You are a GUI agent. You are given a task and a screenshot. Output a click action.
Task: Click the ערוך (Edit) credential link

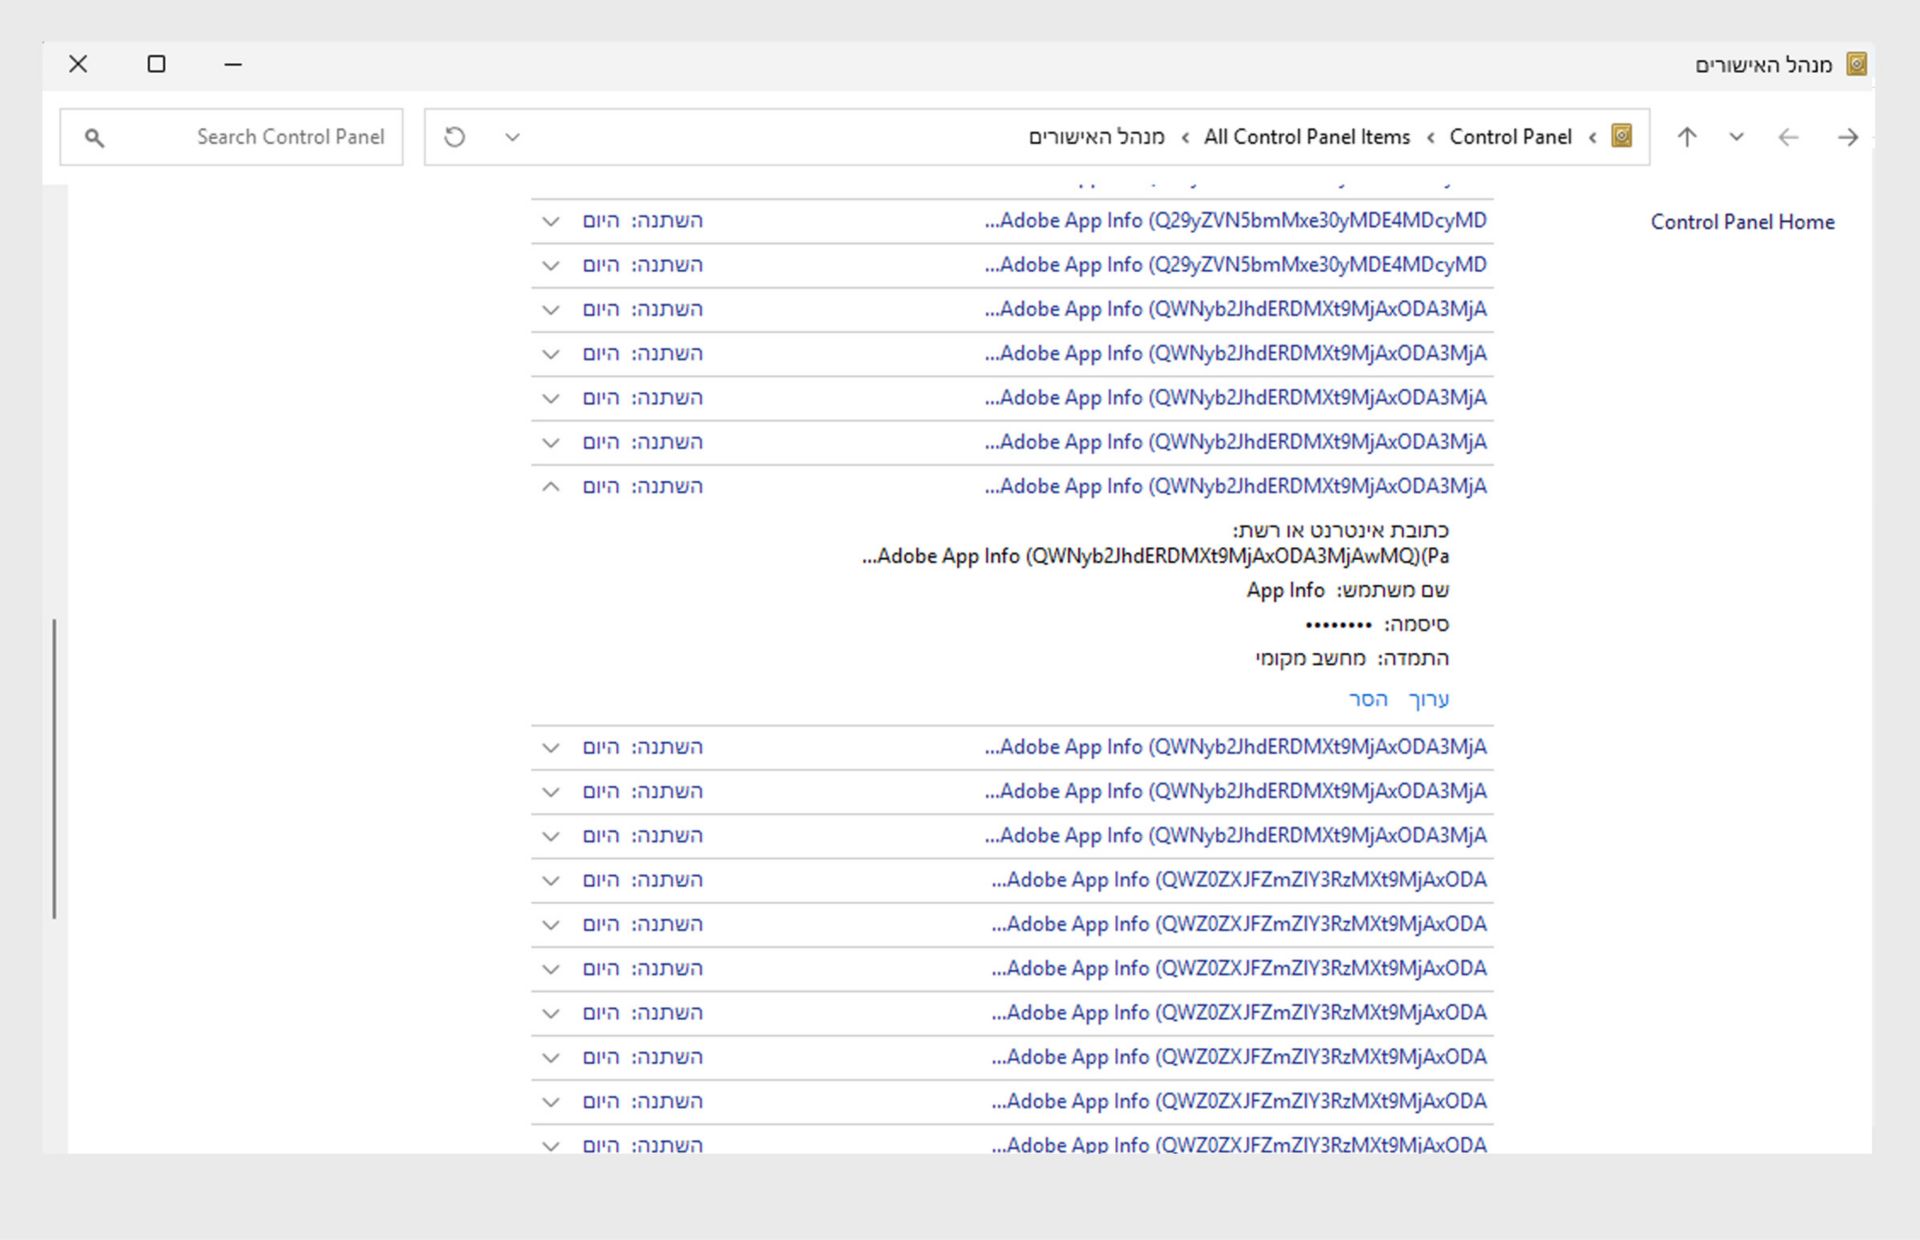point(1428,699)
